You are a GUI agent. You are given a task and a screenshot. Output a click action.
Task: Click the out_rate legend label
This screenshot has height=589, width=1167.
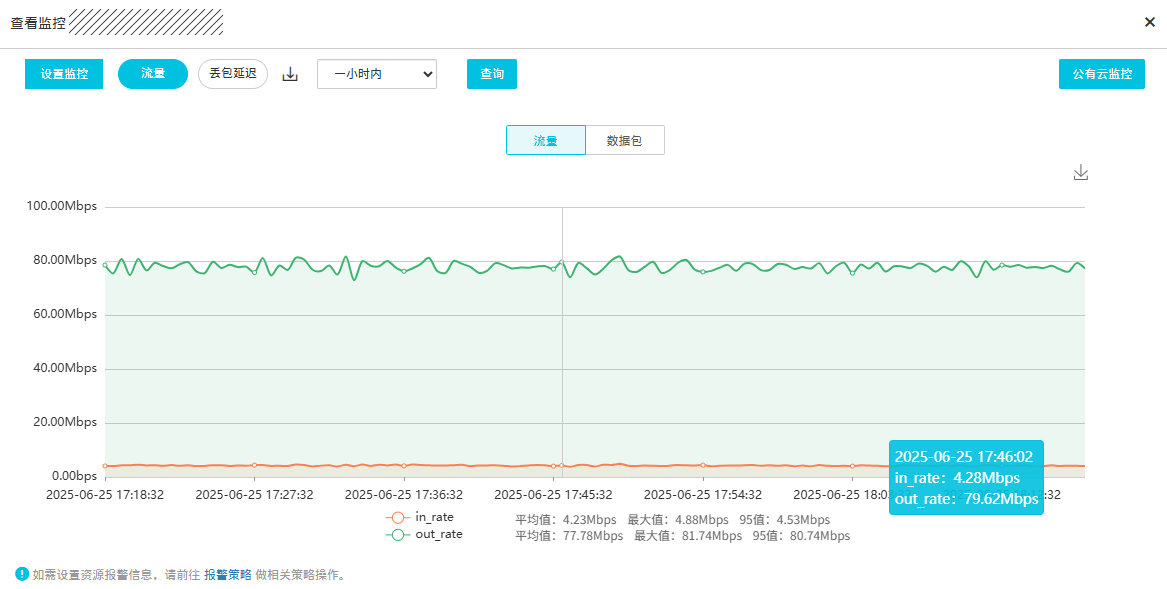point(438,535)
